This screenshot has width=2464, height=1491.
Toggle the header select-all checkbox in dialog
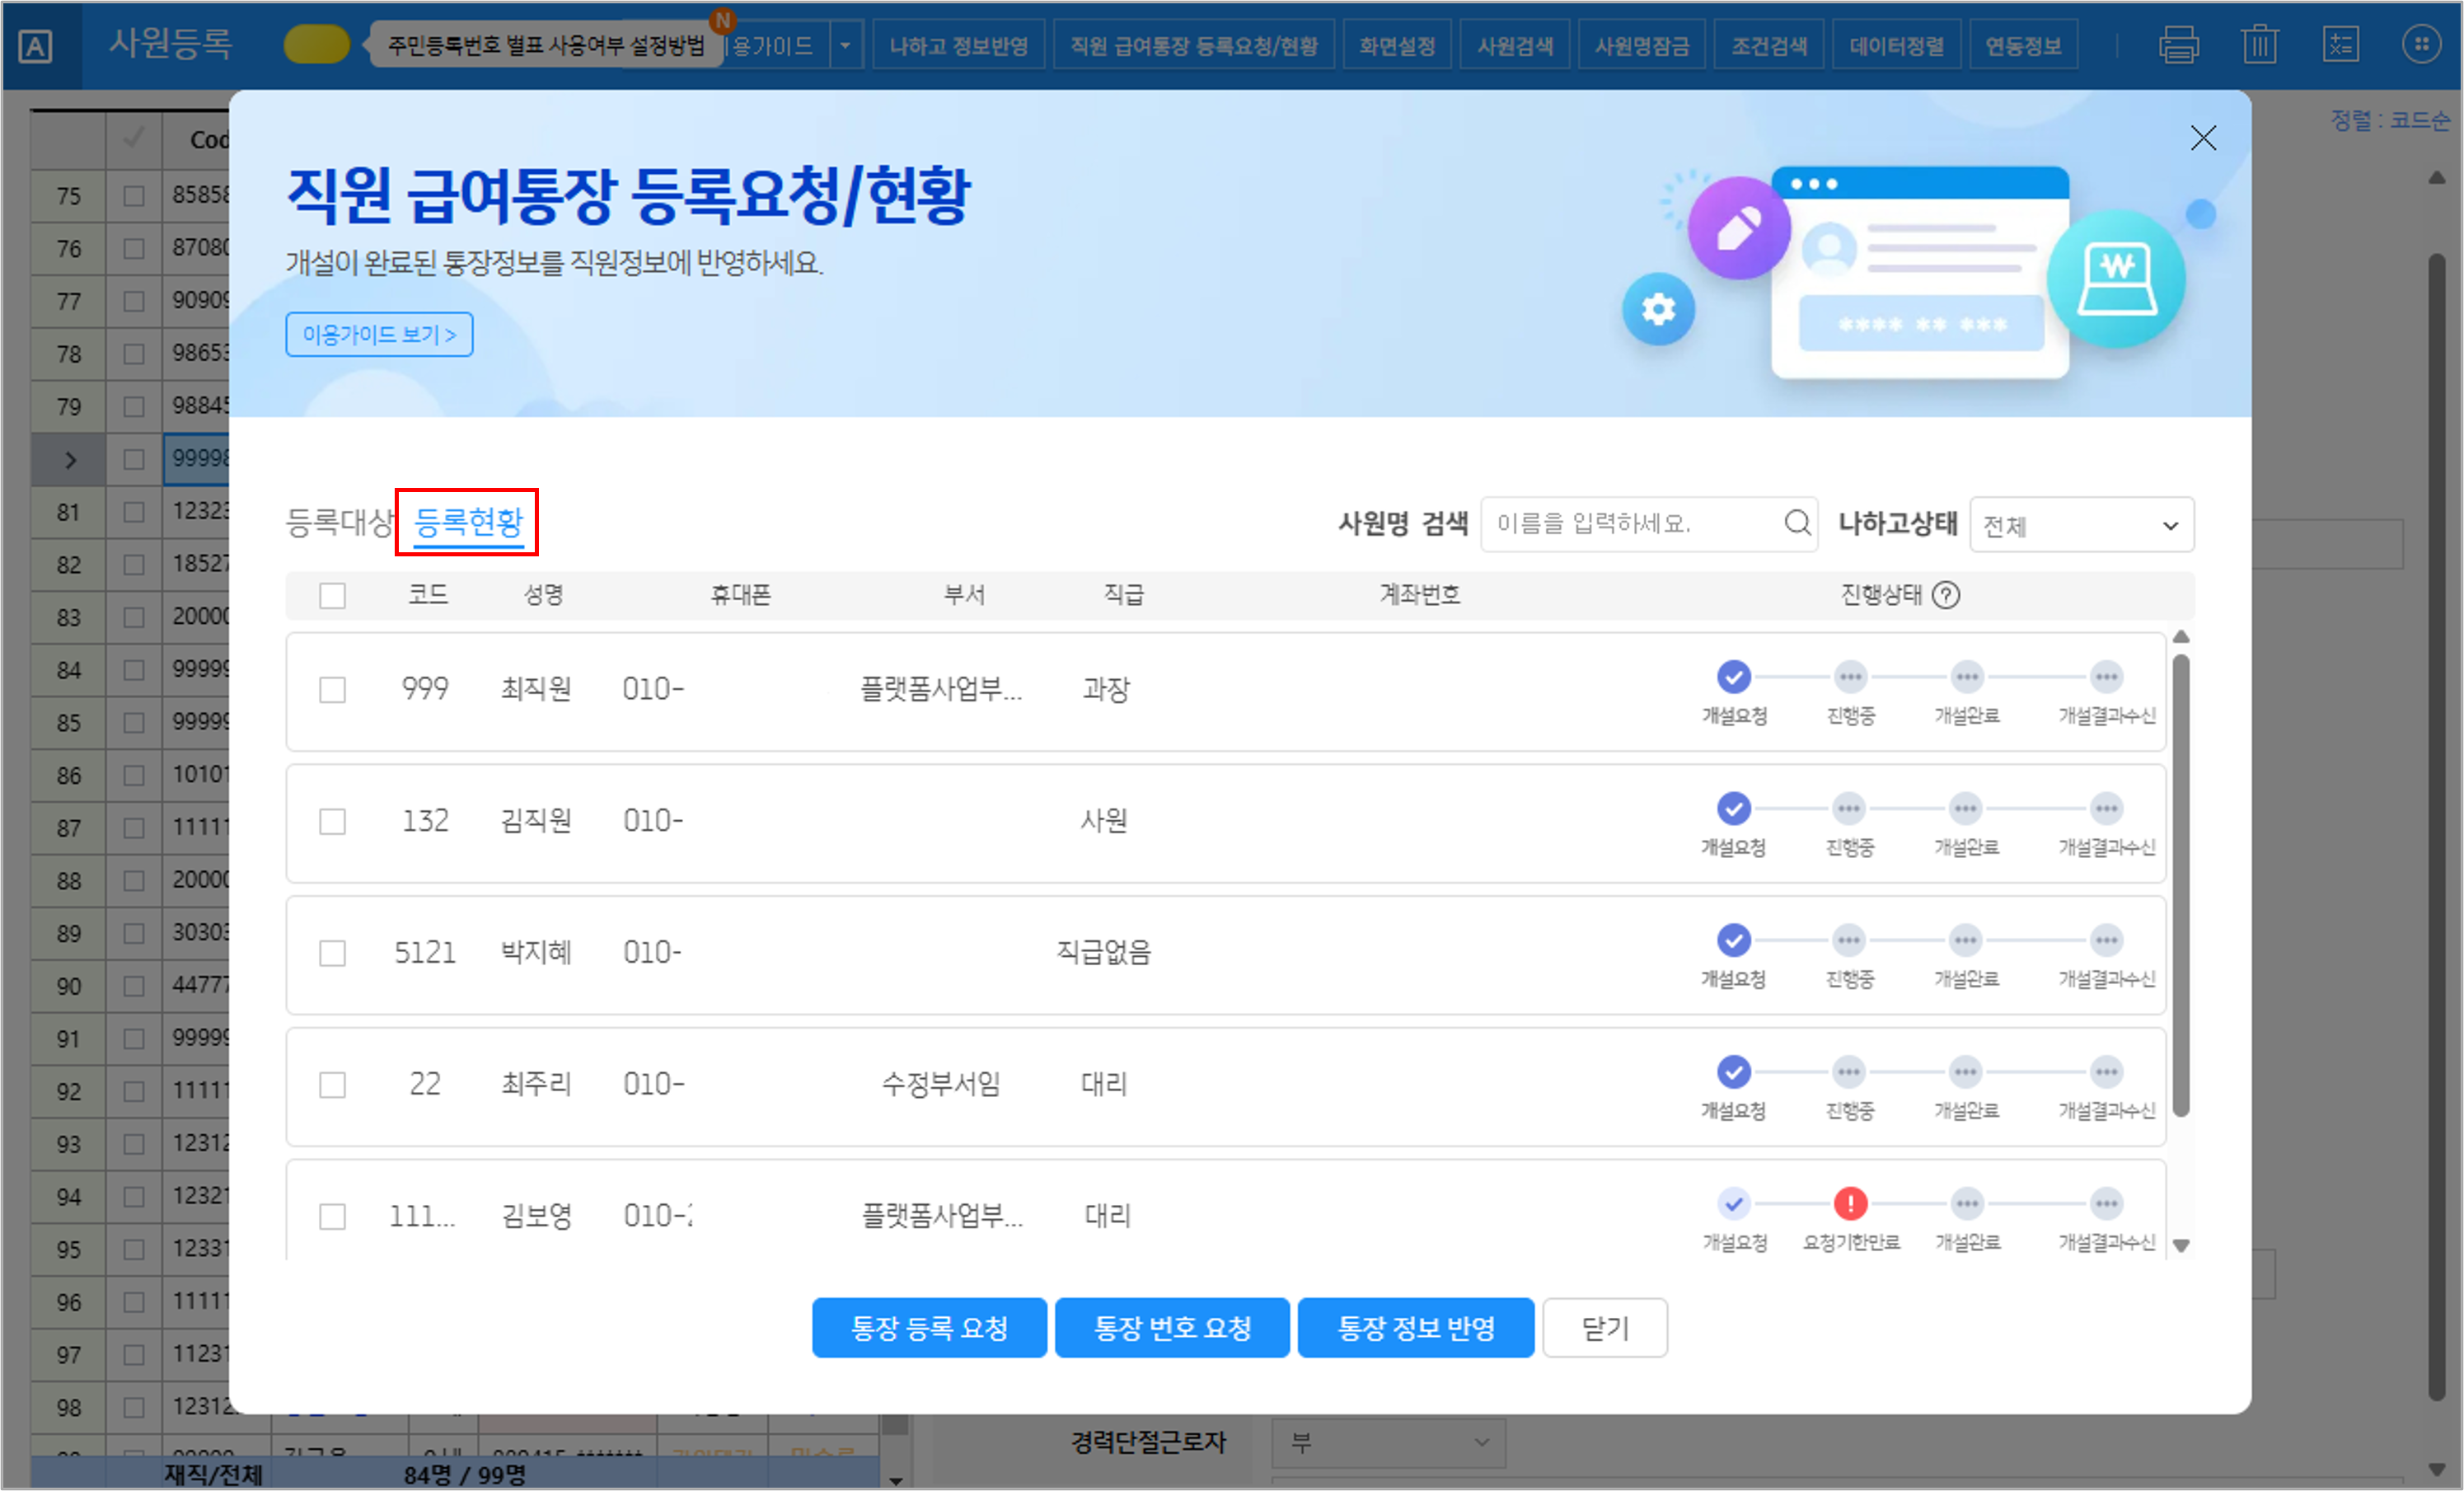point(332,596)
